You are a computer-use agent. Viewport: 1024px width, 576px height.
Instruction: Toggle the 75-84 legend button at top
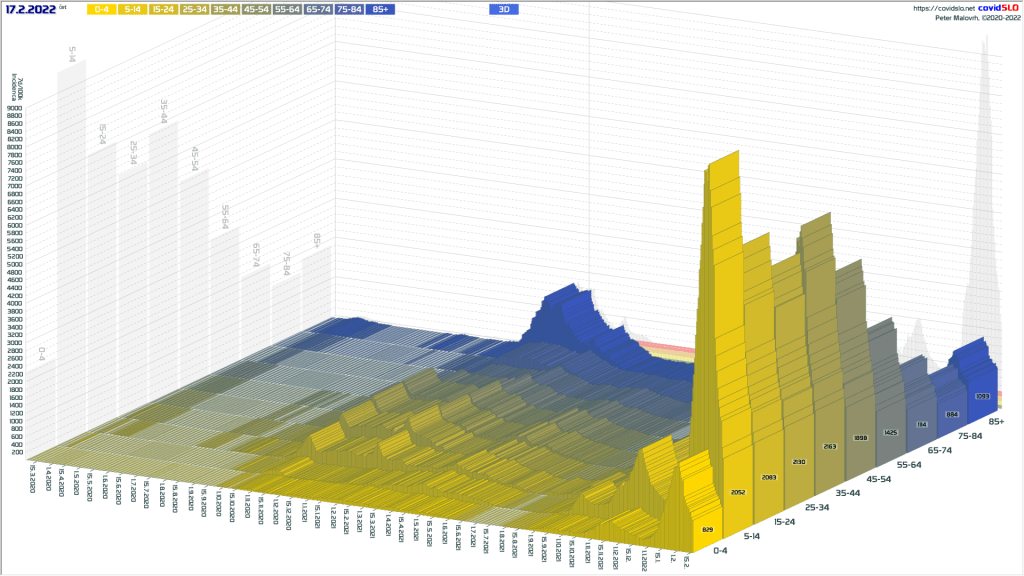(x=349, y=9)
